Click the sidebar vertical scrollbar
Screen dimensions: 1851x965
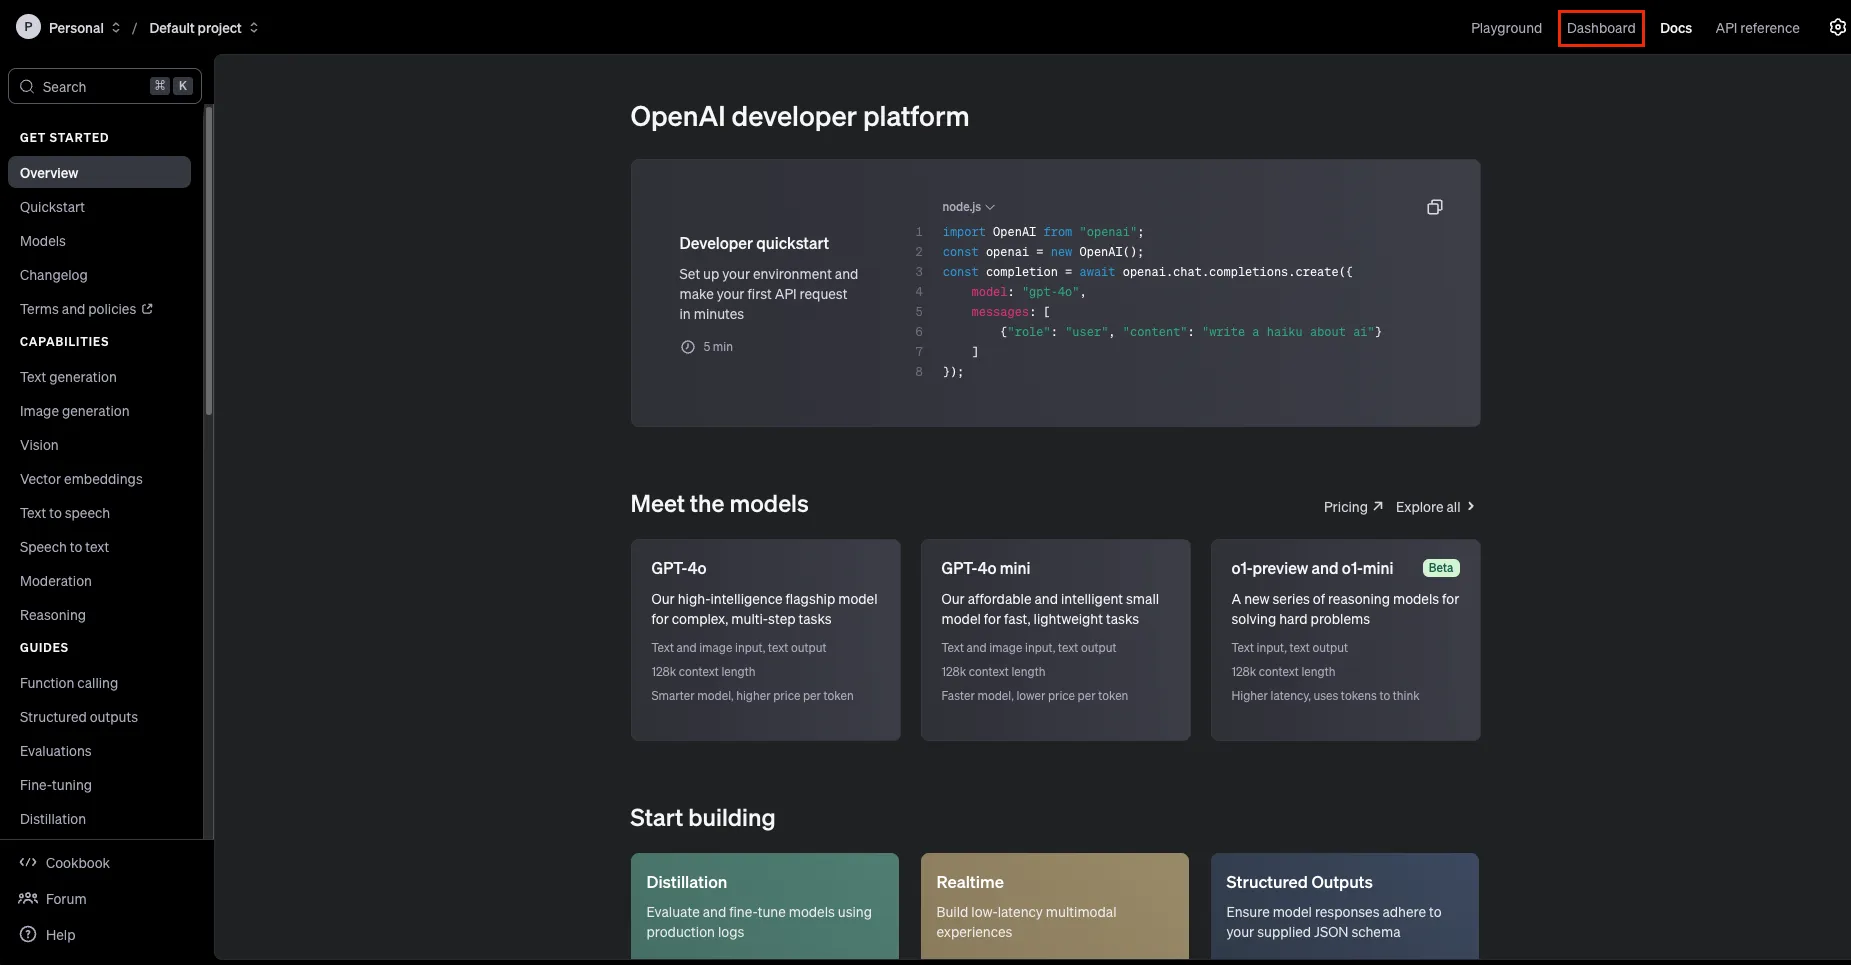click(x=208, y=260)
